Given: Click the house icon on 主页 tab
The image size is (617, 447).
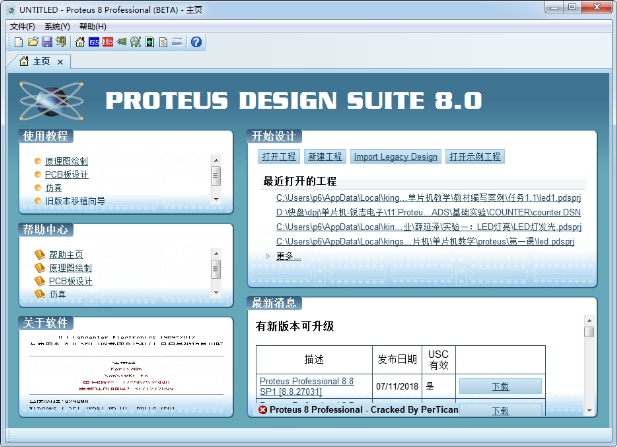Looking at the screenshot, I should pos(24,61).
